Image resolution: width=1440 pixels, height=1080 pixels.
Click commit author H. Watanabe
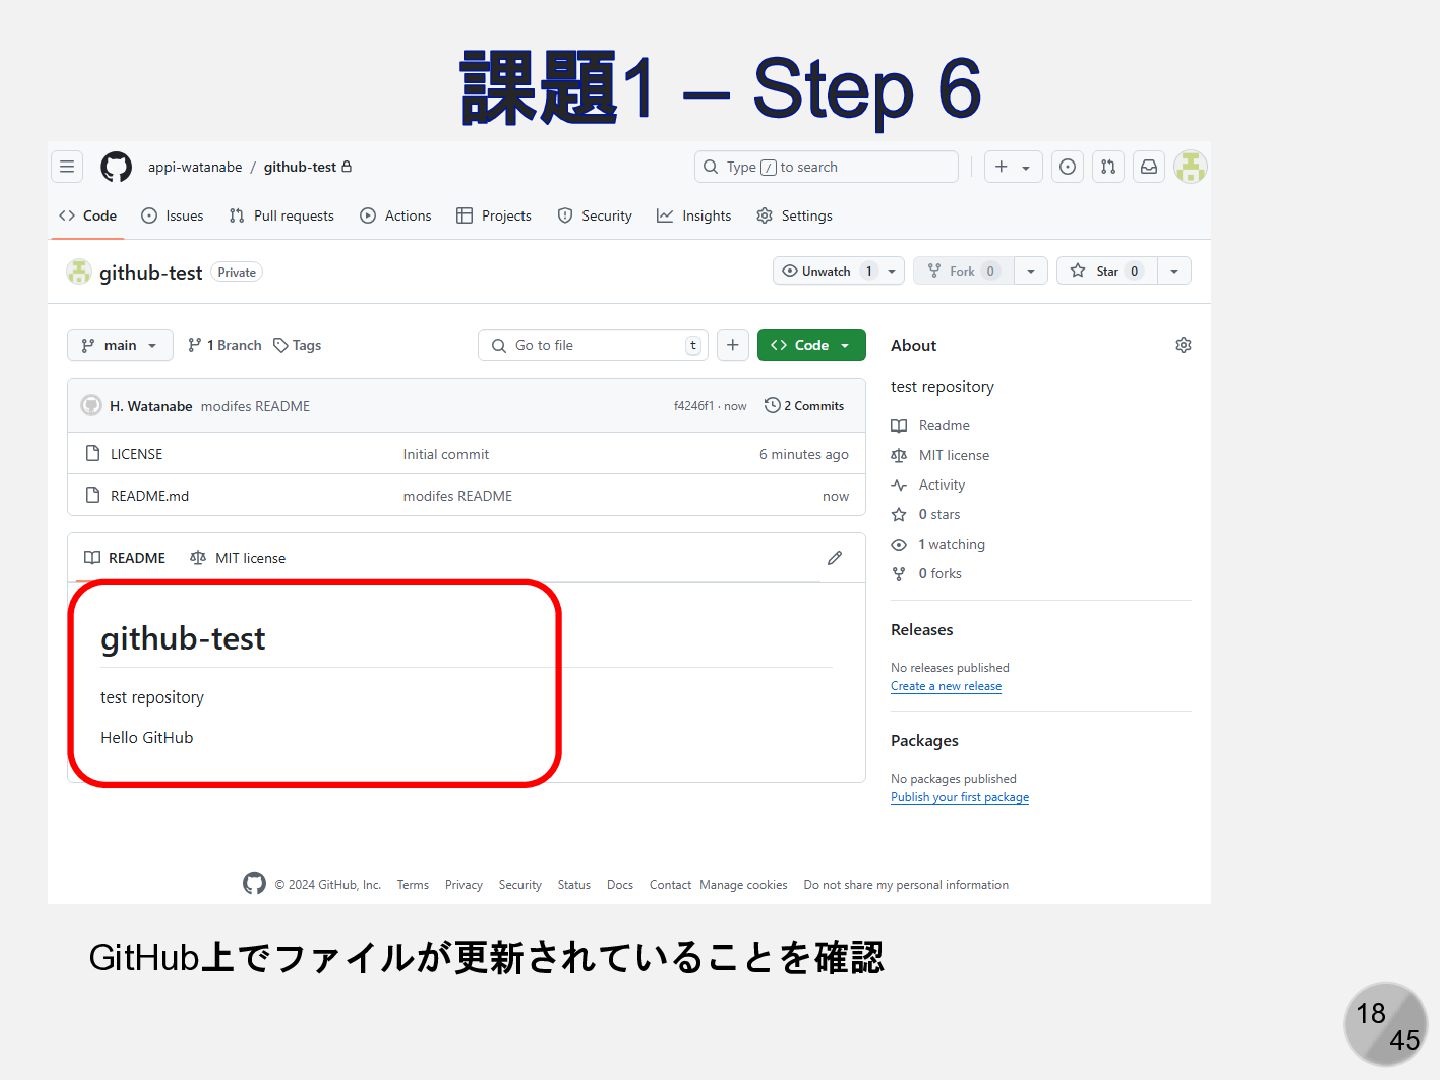point(151,406)
